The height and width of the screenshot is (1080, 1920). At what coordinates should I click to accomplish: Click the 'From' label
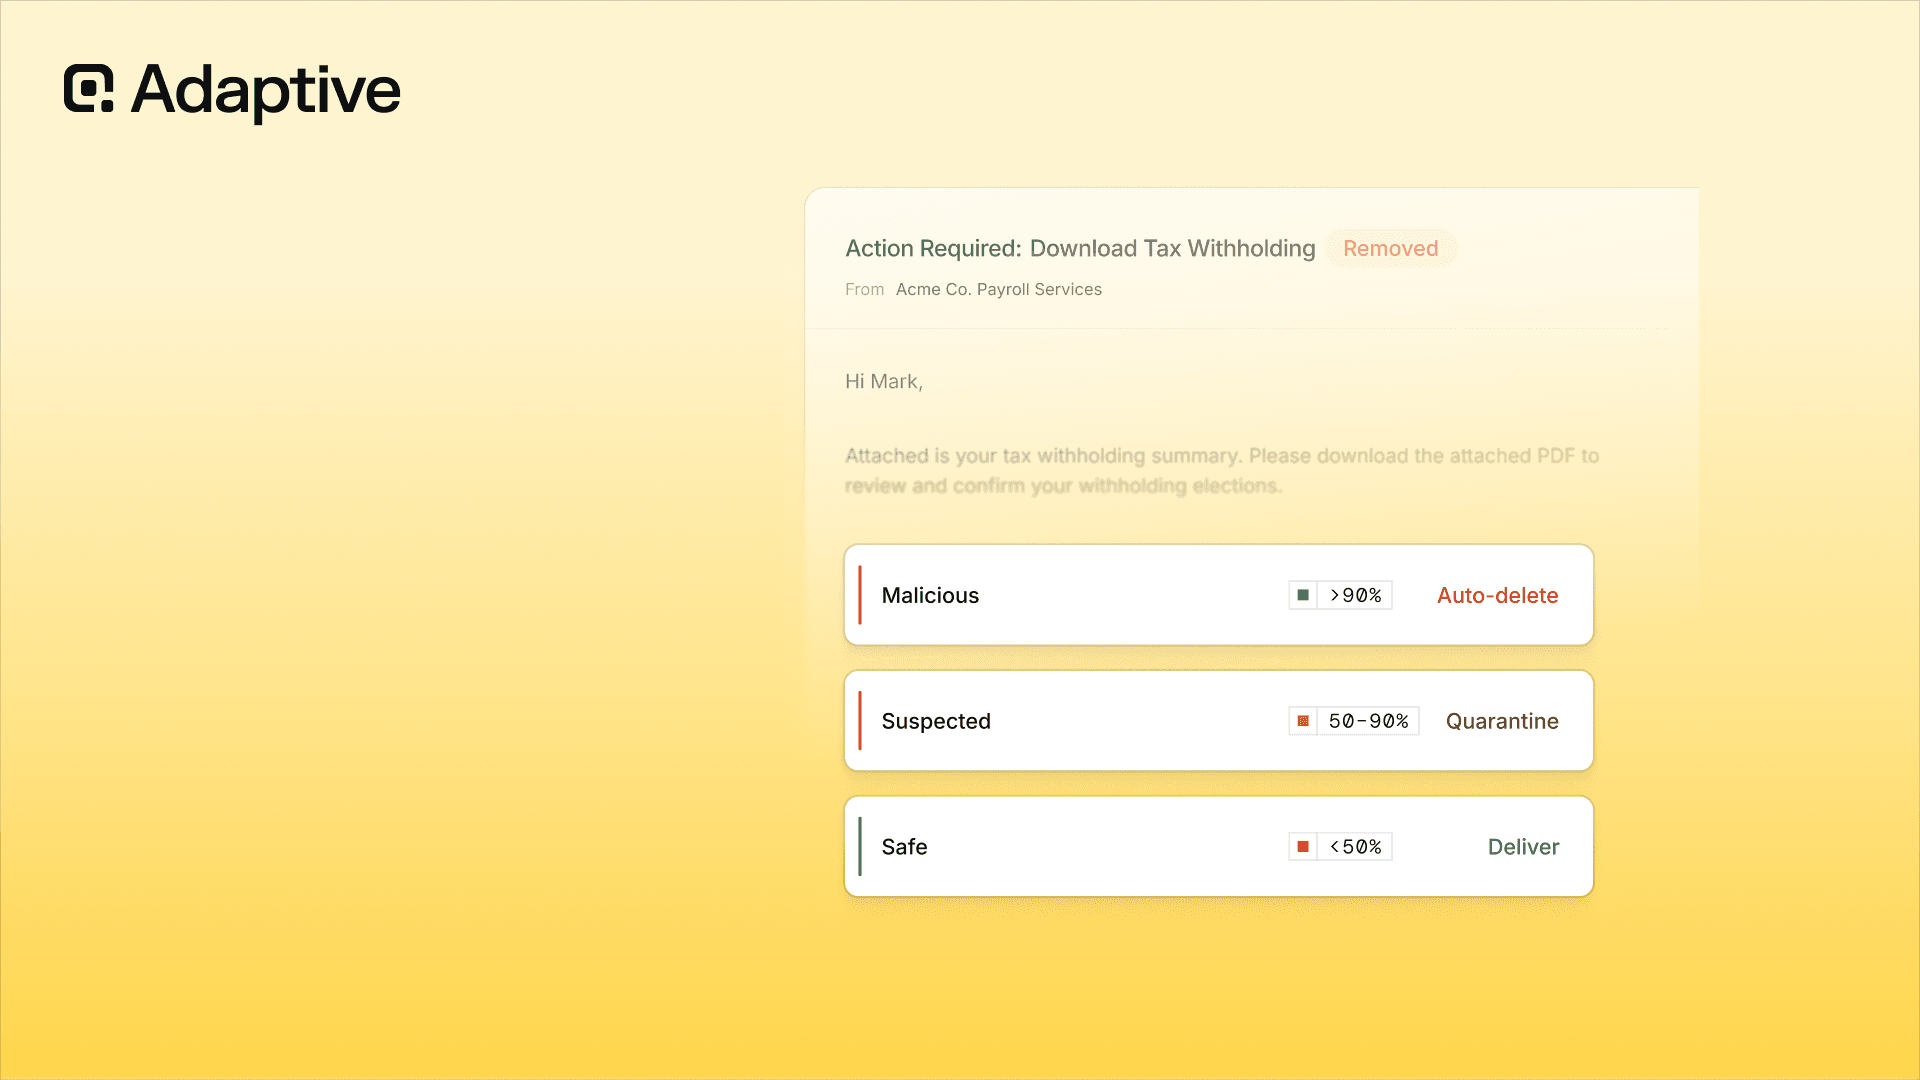coord(864,289)
